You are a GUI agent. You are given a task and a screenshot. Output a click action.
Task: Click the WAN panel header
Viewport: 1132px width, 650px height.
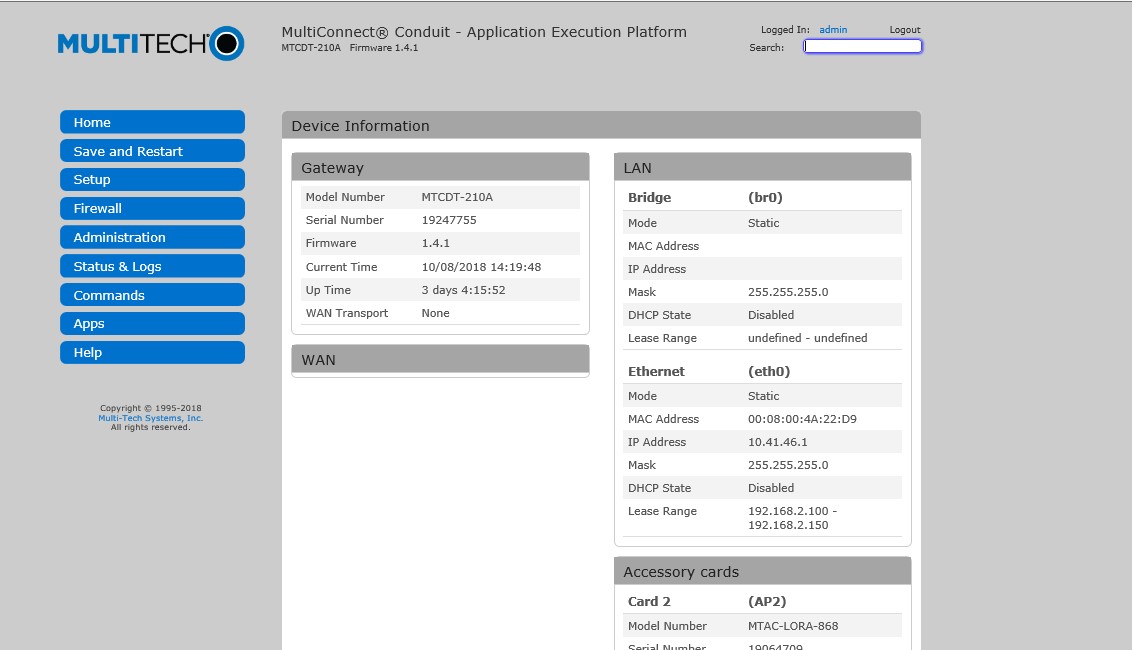click(440, 359)
